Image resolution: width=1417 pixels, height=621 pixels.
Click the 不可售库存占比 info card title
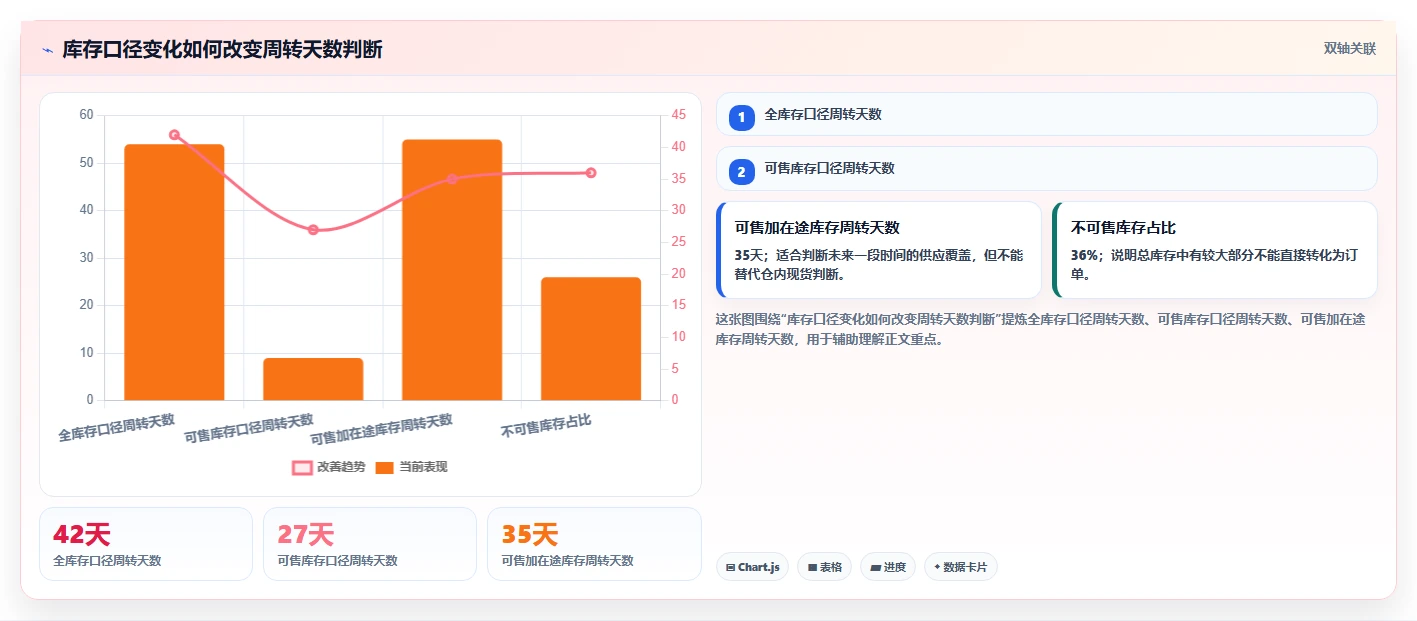click(x=1123, y=228)
